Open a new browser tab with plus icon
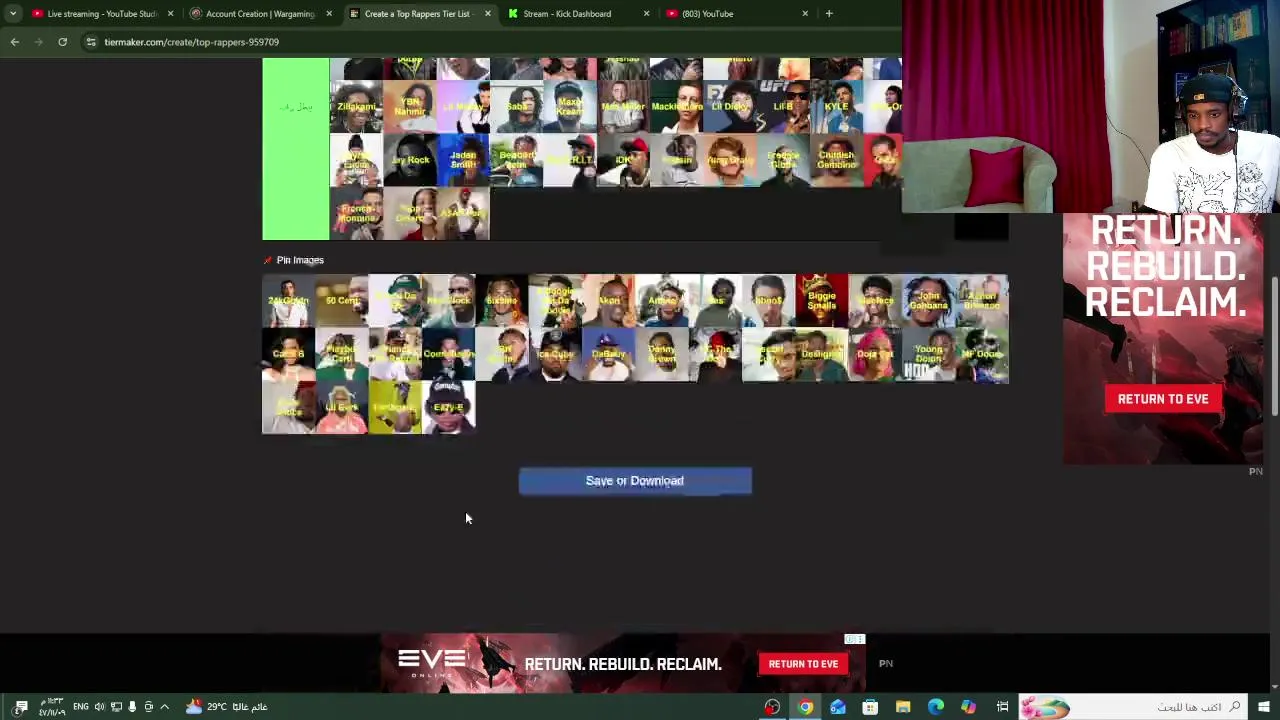Image resolution: width=1280 pixels, height=720 pixels. (829, 14)
